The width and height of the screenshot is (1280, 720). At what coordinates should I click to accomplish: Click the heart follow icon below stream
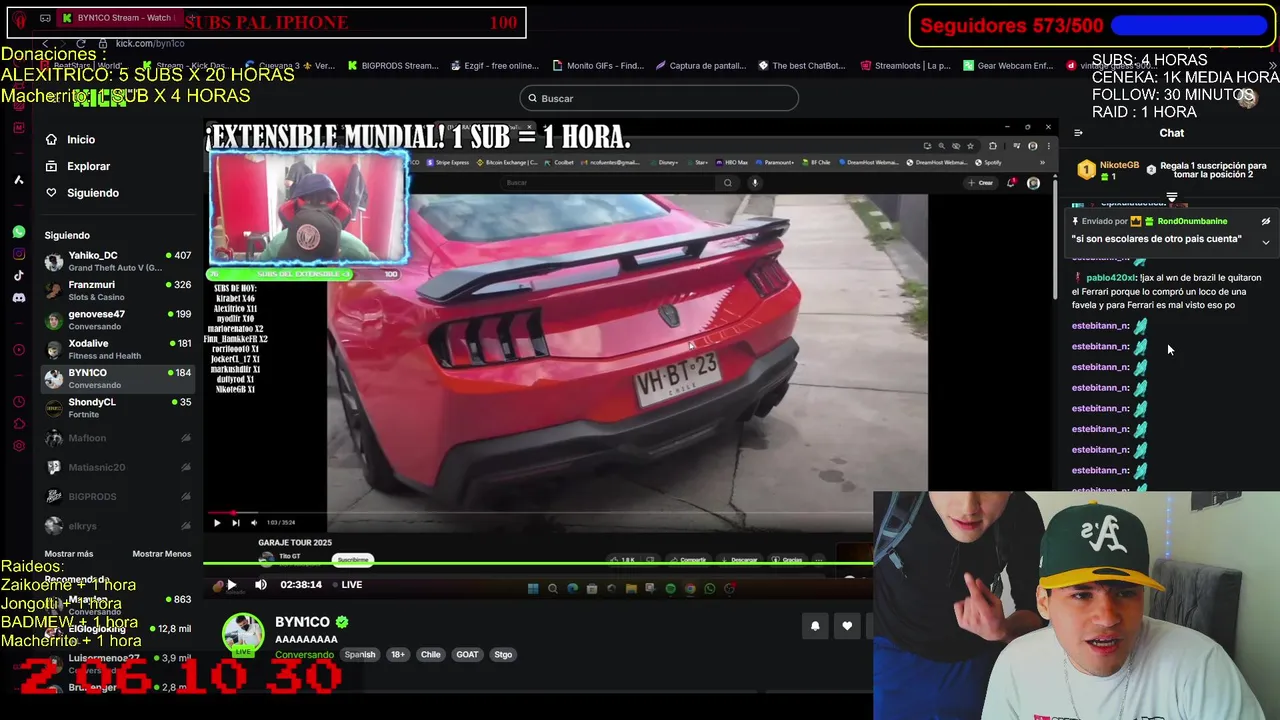847,626
